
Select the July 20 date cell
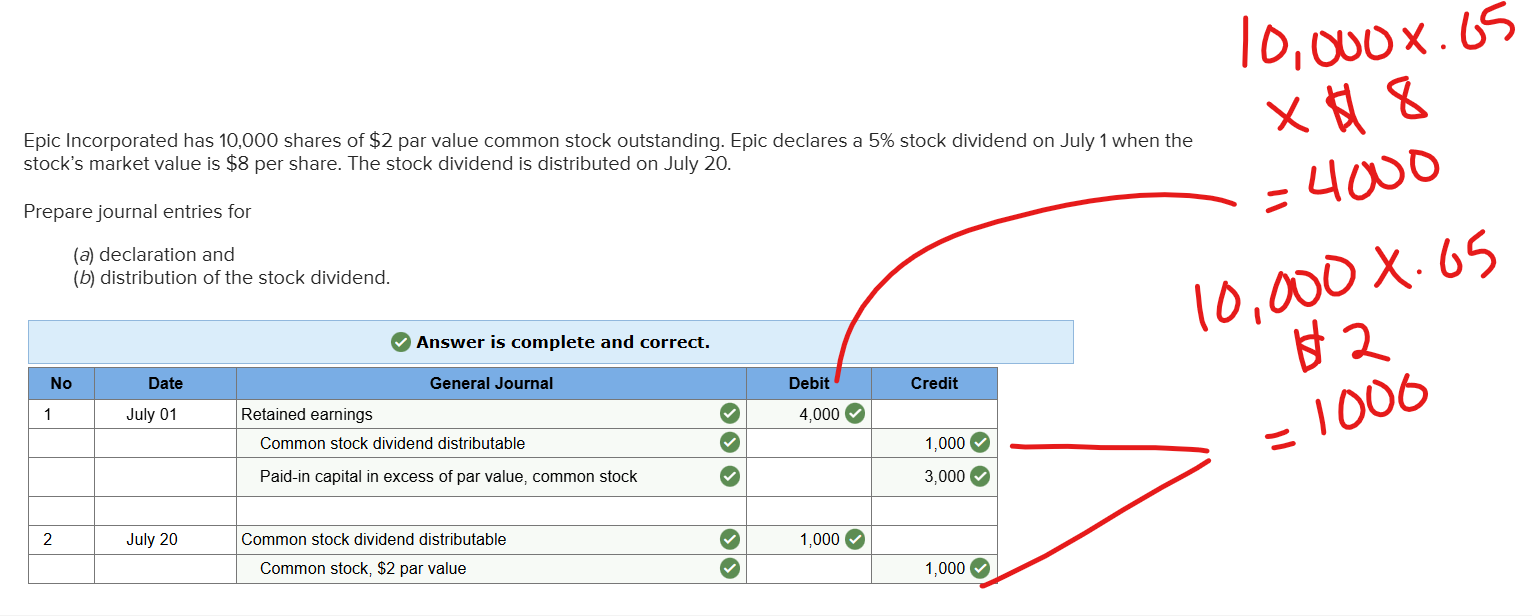[x=152, y=539]
